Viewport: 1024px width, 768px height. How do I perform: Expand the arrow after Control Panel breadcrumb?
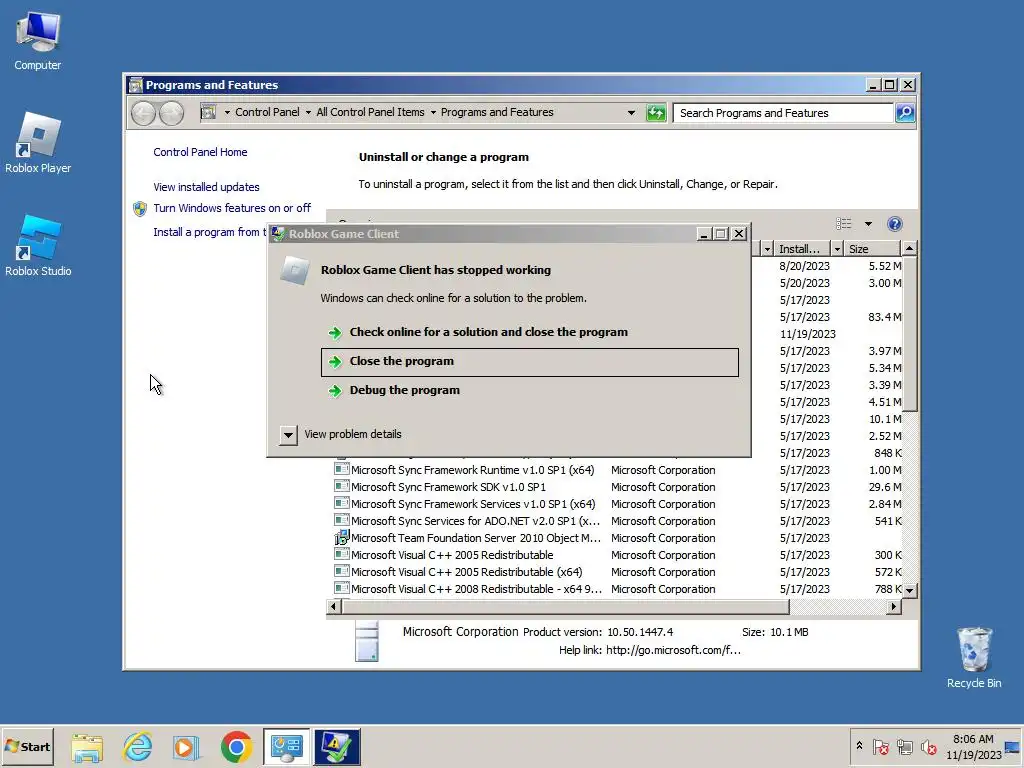click(x=308, y=112)
